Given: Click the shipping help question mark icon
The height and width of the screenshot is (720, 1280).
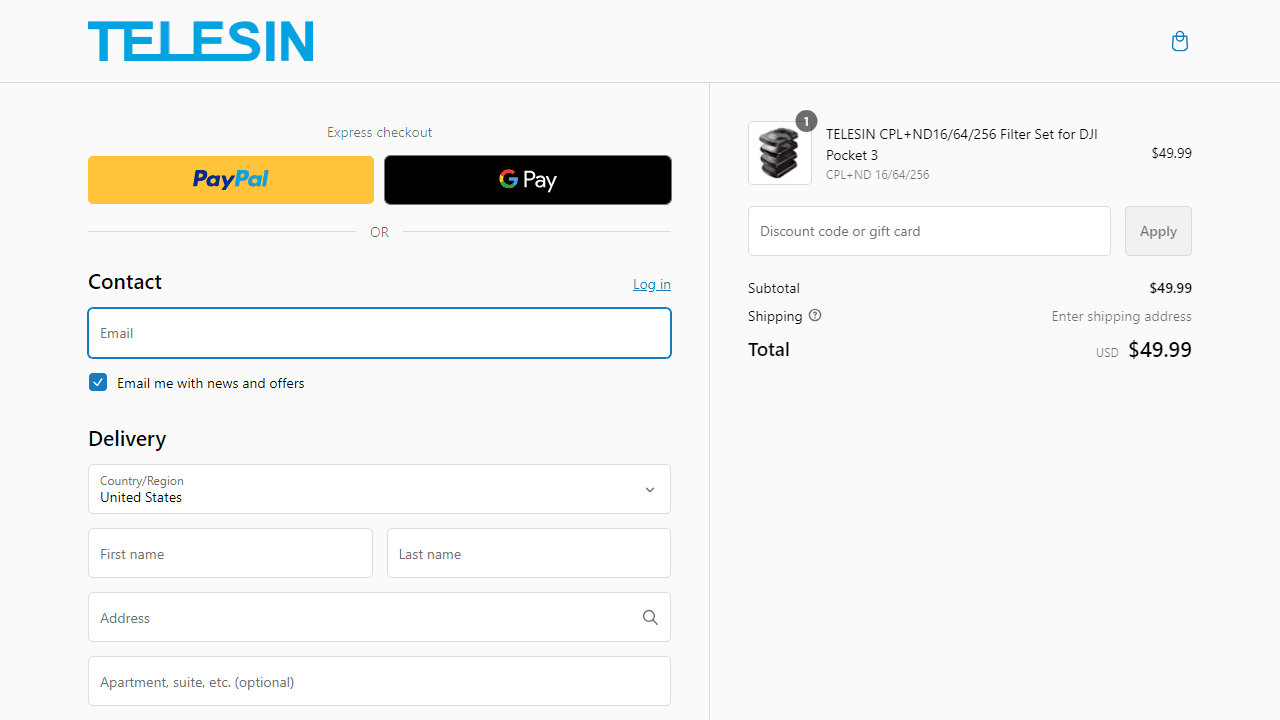Looking at the screenshot, I should [815, 315].
